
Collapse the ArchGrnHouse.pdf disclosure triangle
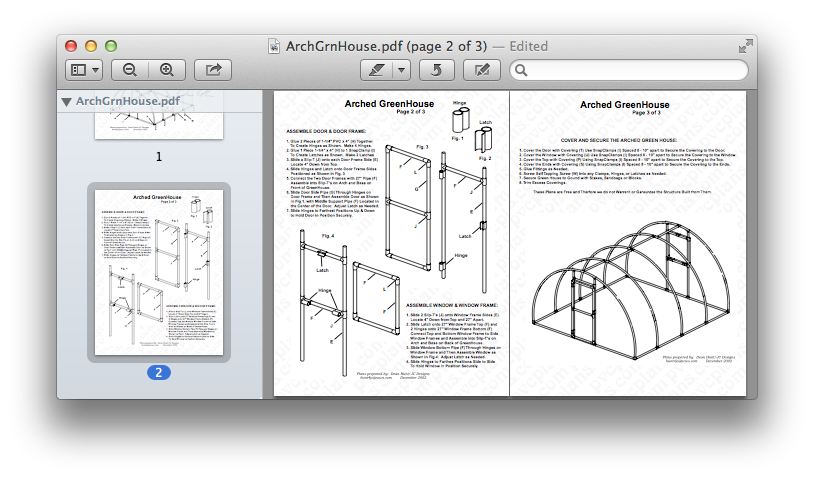66,101
